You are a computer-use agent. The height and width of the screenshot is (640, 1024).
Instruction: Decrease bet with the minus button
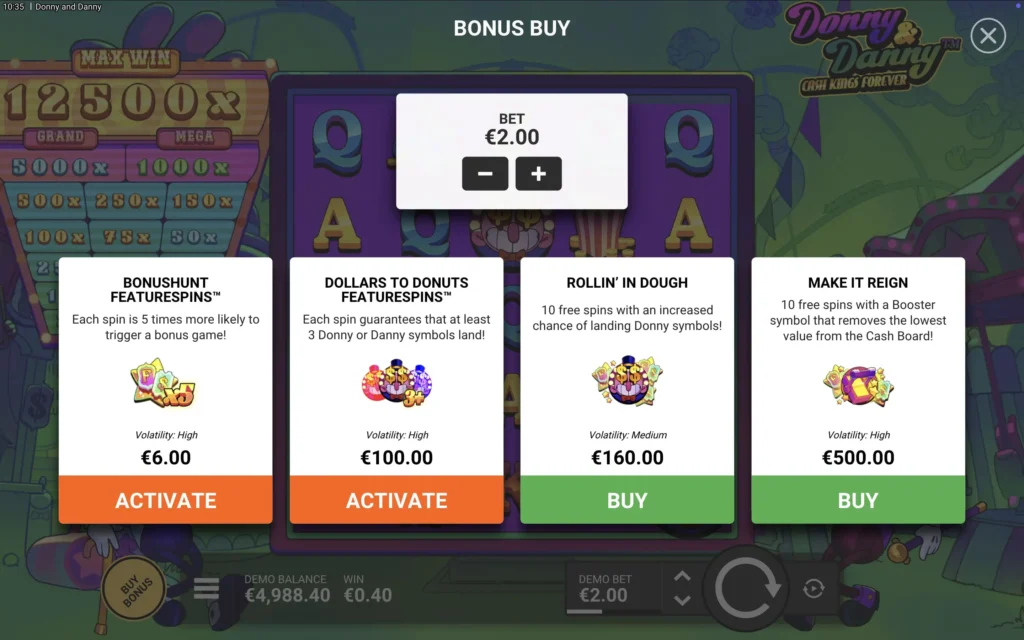click(x=485, y=174)
